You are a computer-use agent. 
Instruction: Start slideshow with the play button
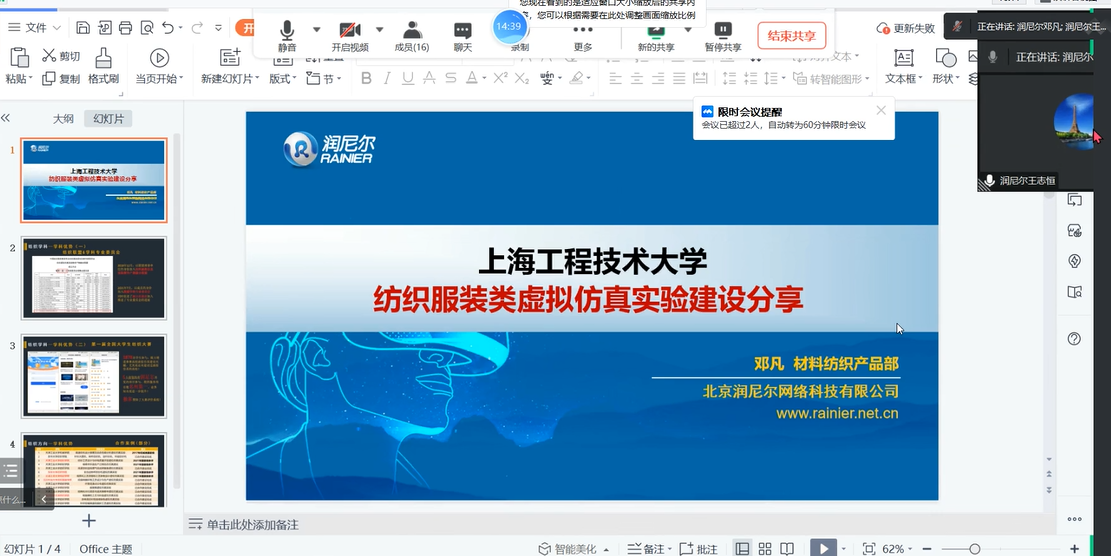[x=821, y=548]
